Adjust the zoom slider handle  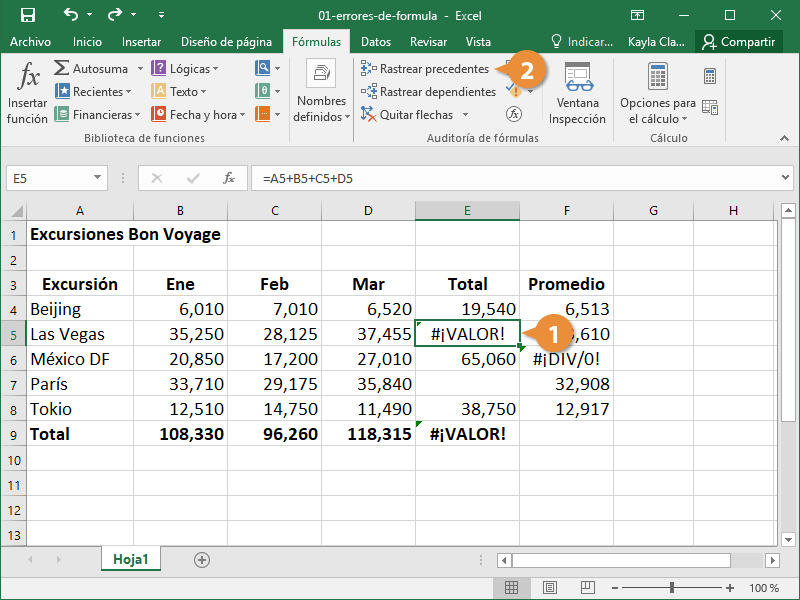(672, 588)
